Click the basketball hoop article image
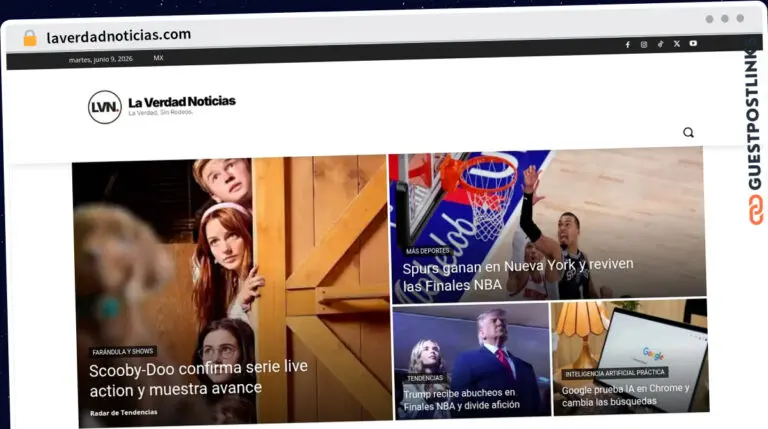This screenshot has height=429, width=768. pyautogui.click(x=547, y=225)
